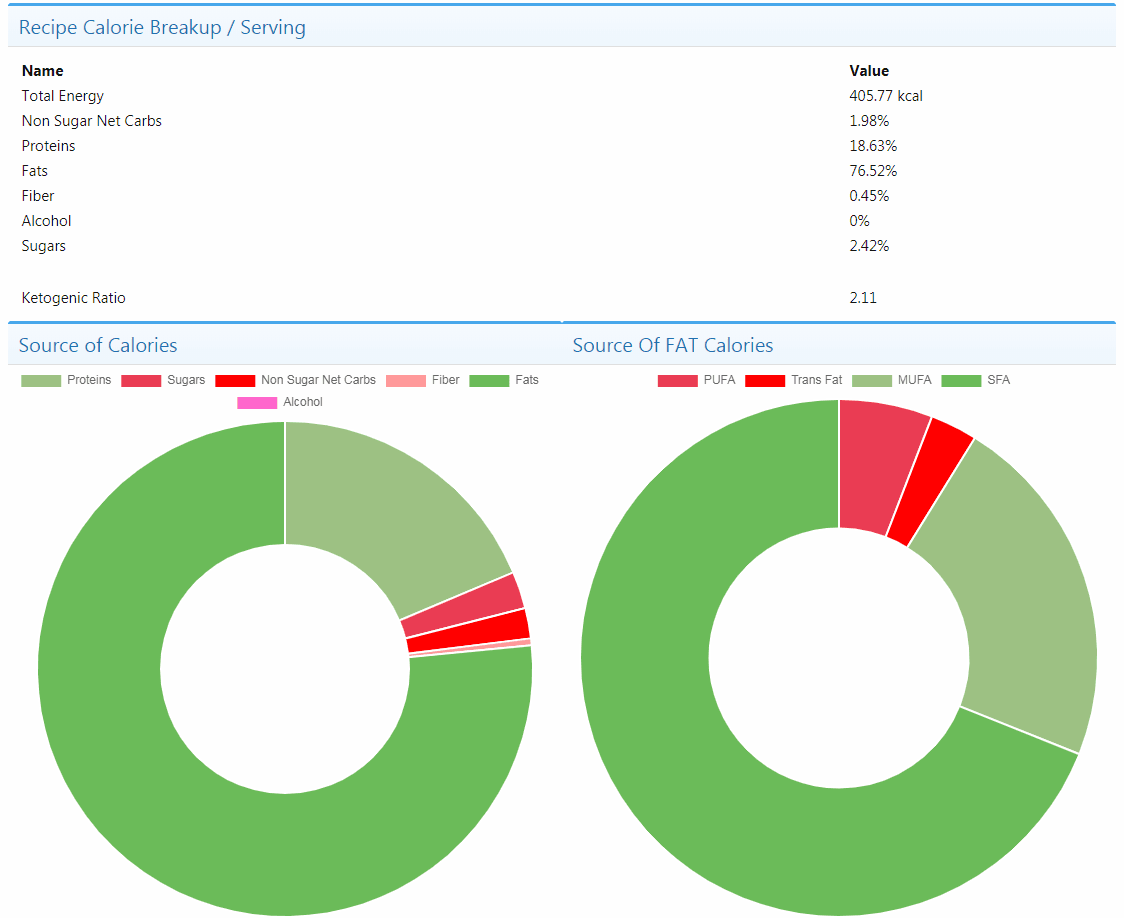The image size is (1124, 918).
Task: Click the Proteins slice in Source of Calories chart
Action: (x=387, y=516)
